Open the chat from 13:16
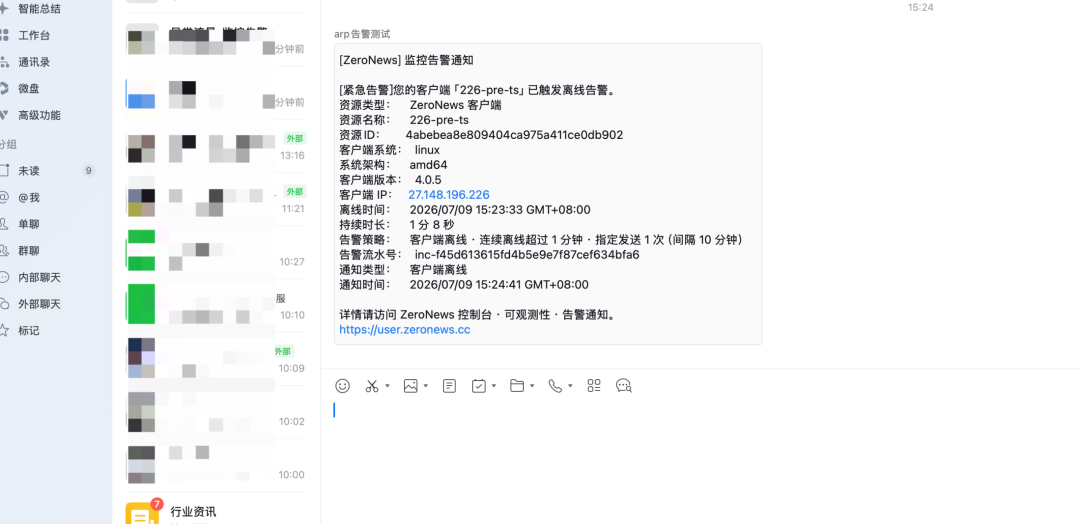 [216, 147]
